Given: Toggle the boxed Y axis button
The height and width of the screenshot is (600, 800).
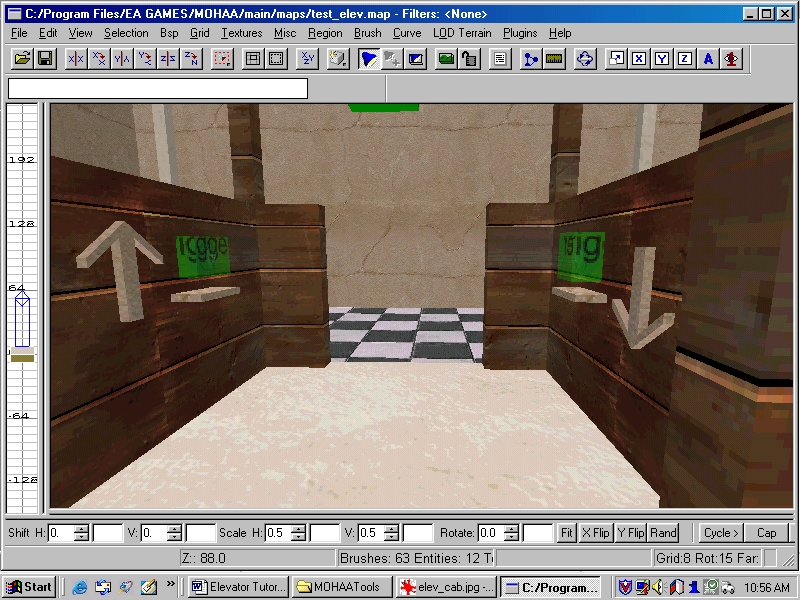Looking at the screenshot, I should (x=662, y=59).
